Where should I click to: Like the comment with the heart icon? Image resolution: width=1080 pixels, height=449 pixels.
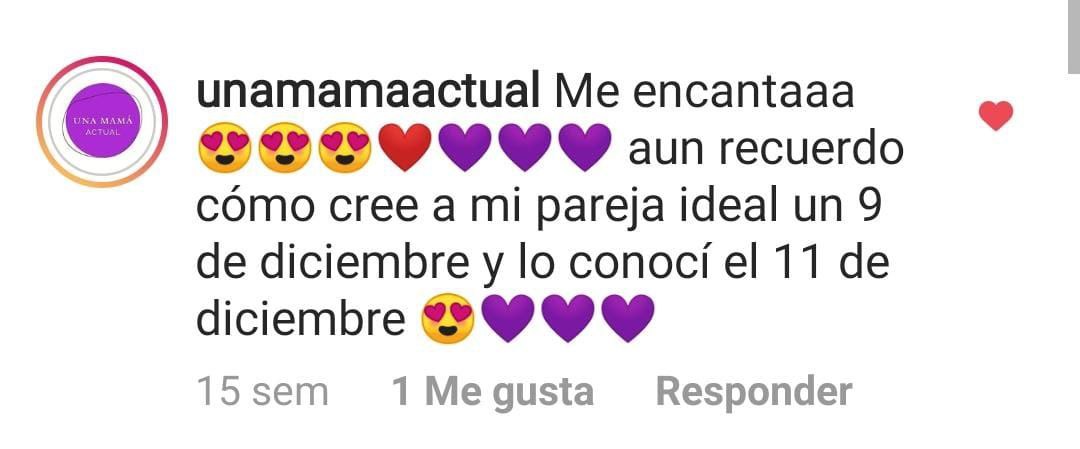pyautogui.click(x=995, y=116)
